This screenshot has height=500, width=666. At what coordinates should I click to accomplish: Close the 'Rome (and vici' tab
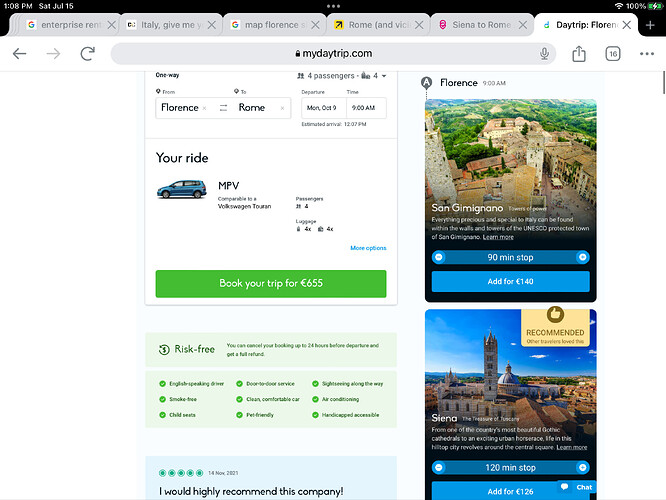[419, 25]
